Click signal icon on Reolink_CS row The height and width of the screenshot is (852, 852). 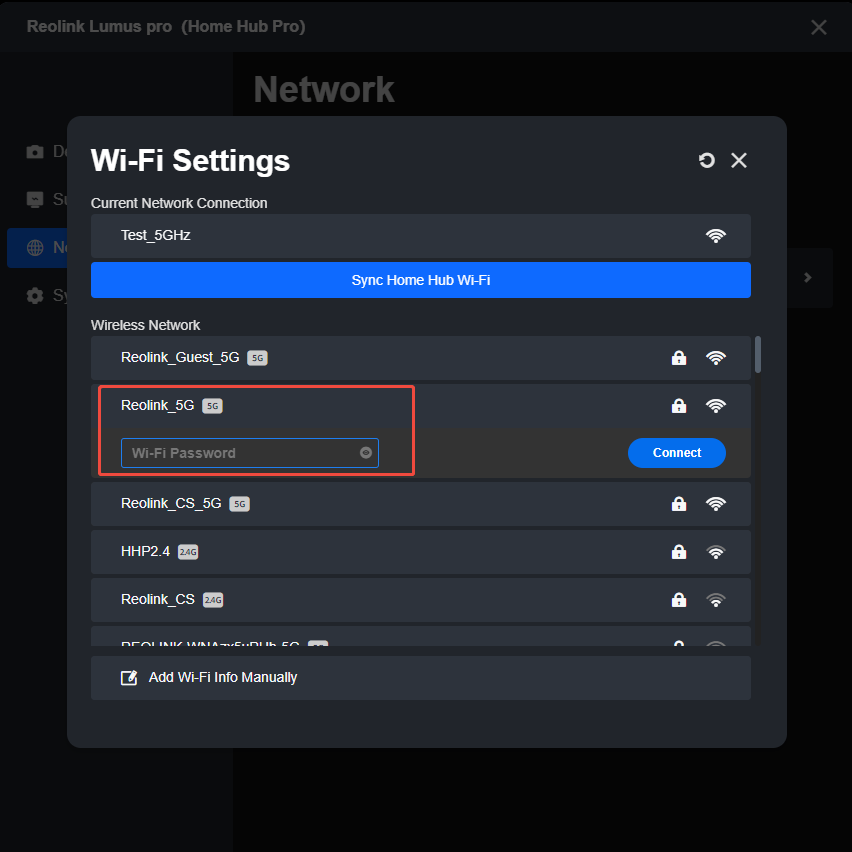[x=716, y=599]
